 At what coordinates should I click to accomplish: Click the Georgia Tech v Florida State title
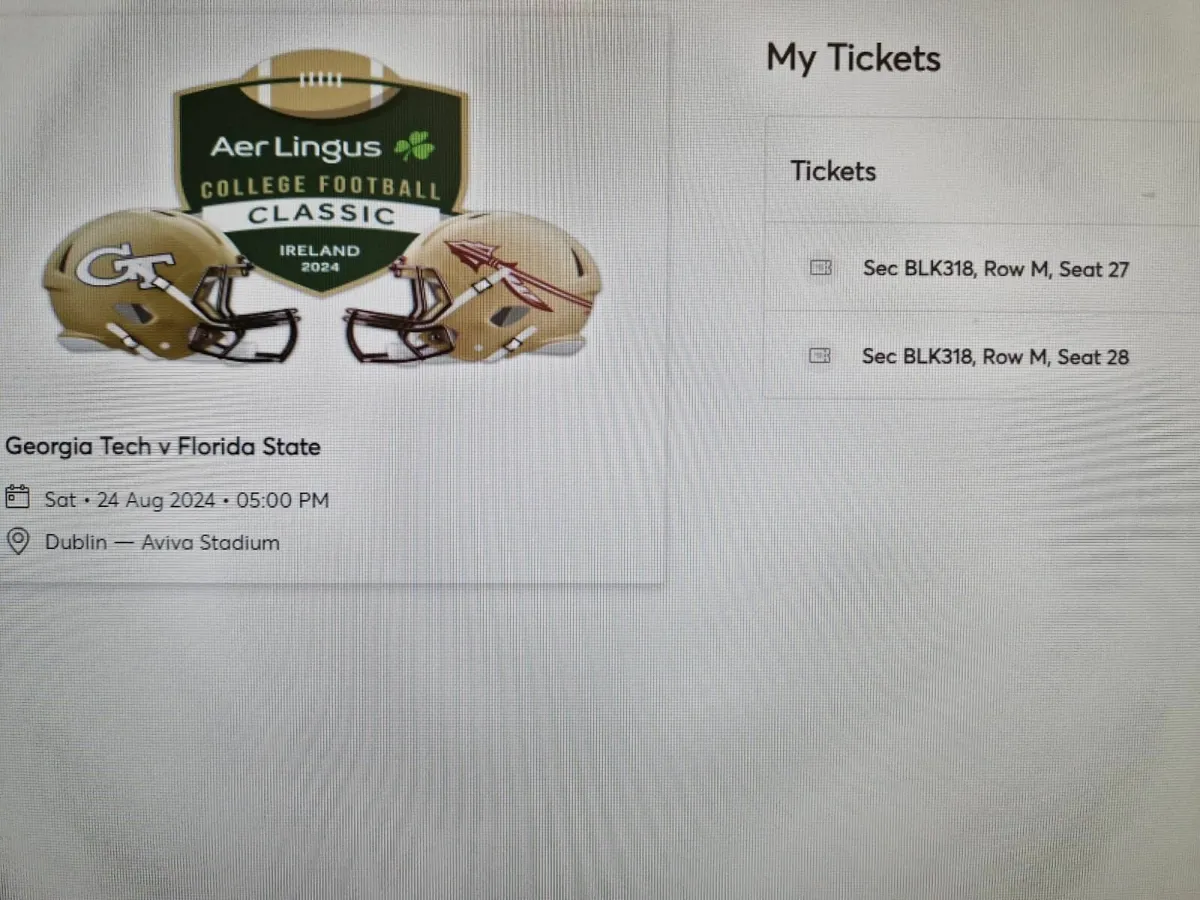pos(162,446)
